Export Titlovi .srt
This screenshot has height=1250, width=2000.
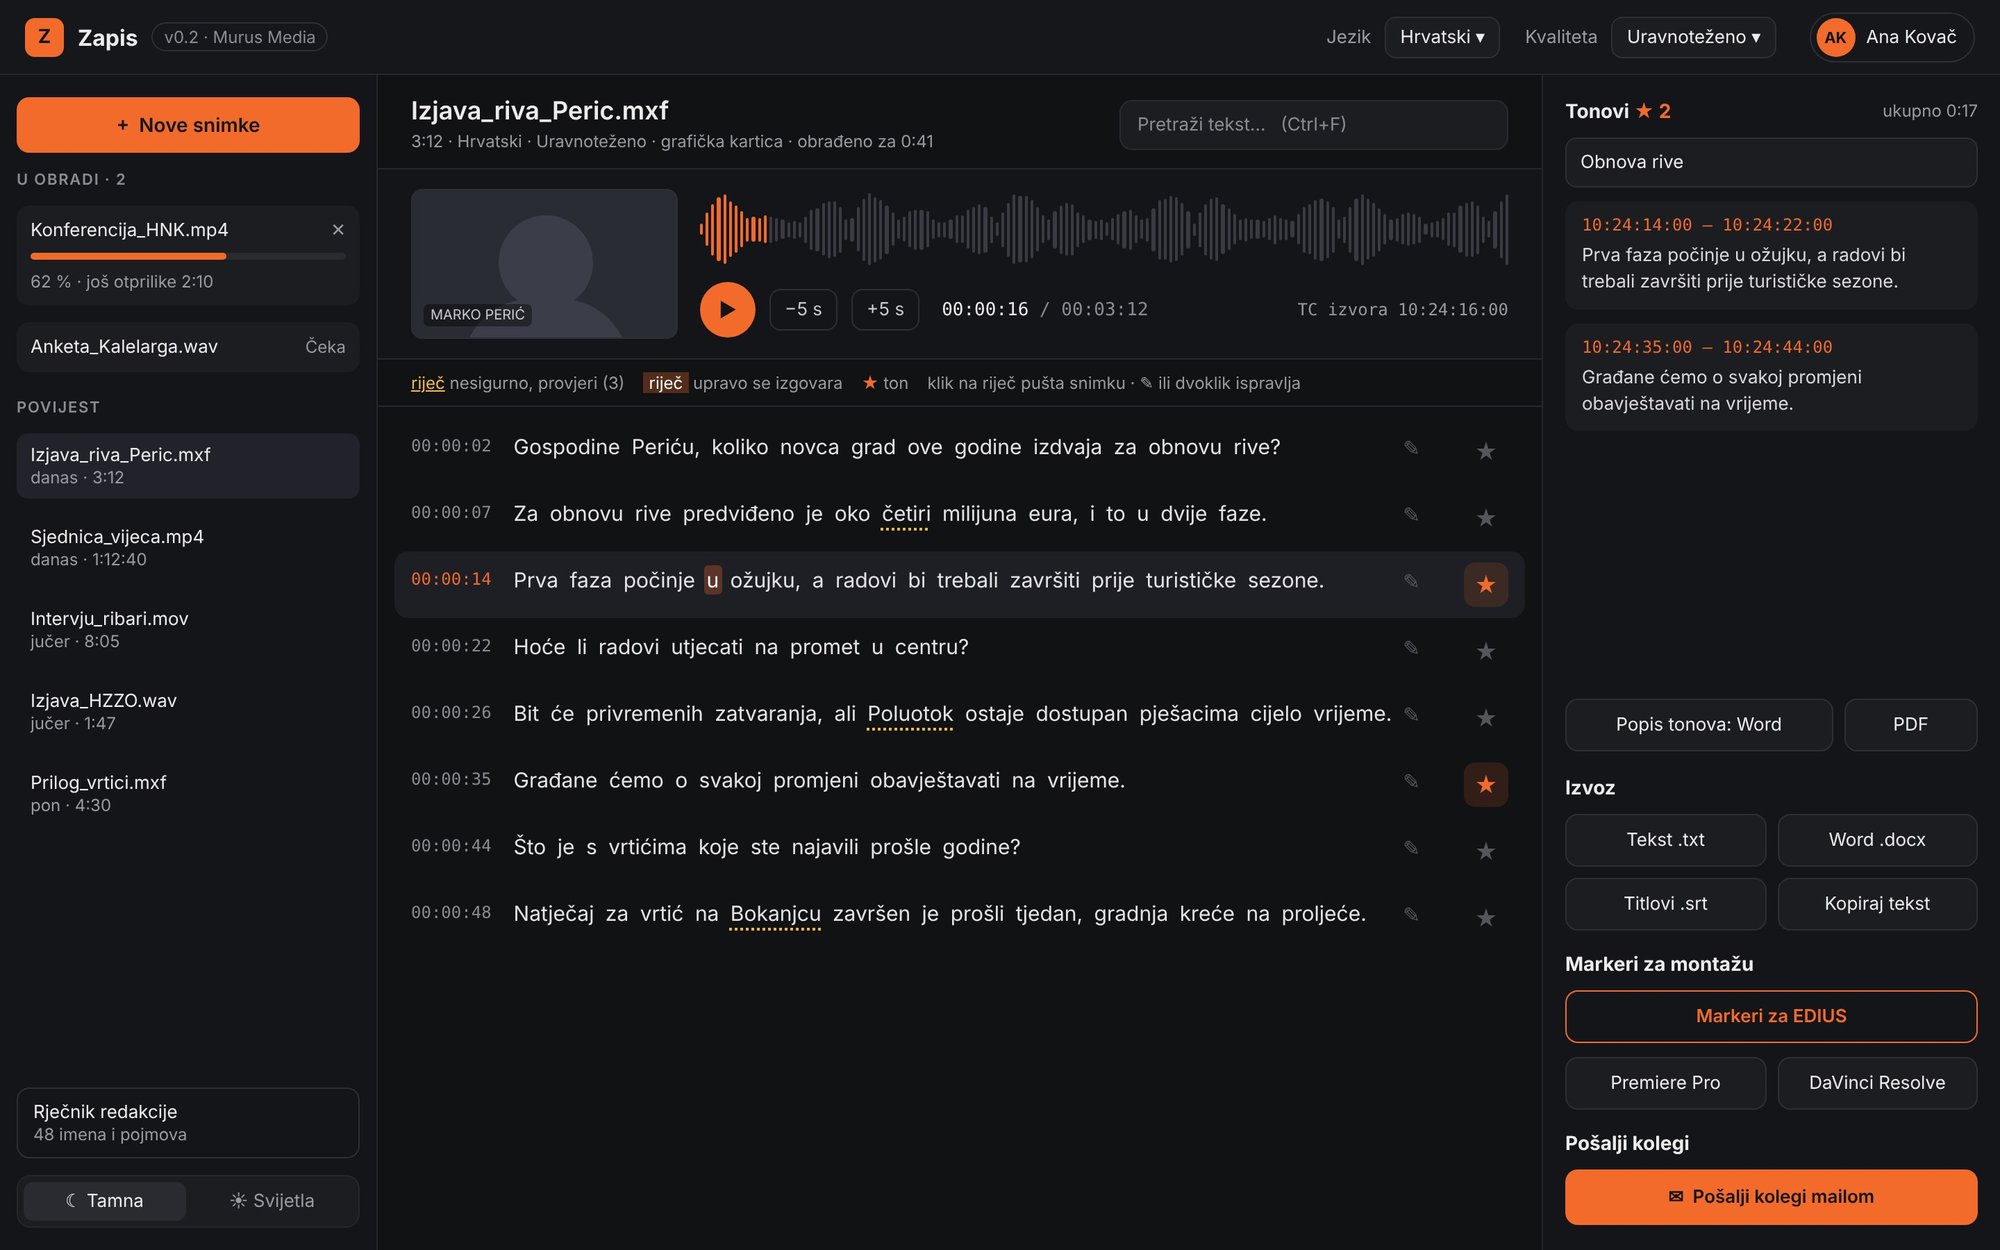tap(1665, 904)
